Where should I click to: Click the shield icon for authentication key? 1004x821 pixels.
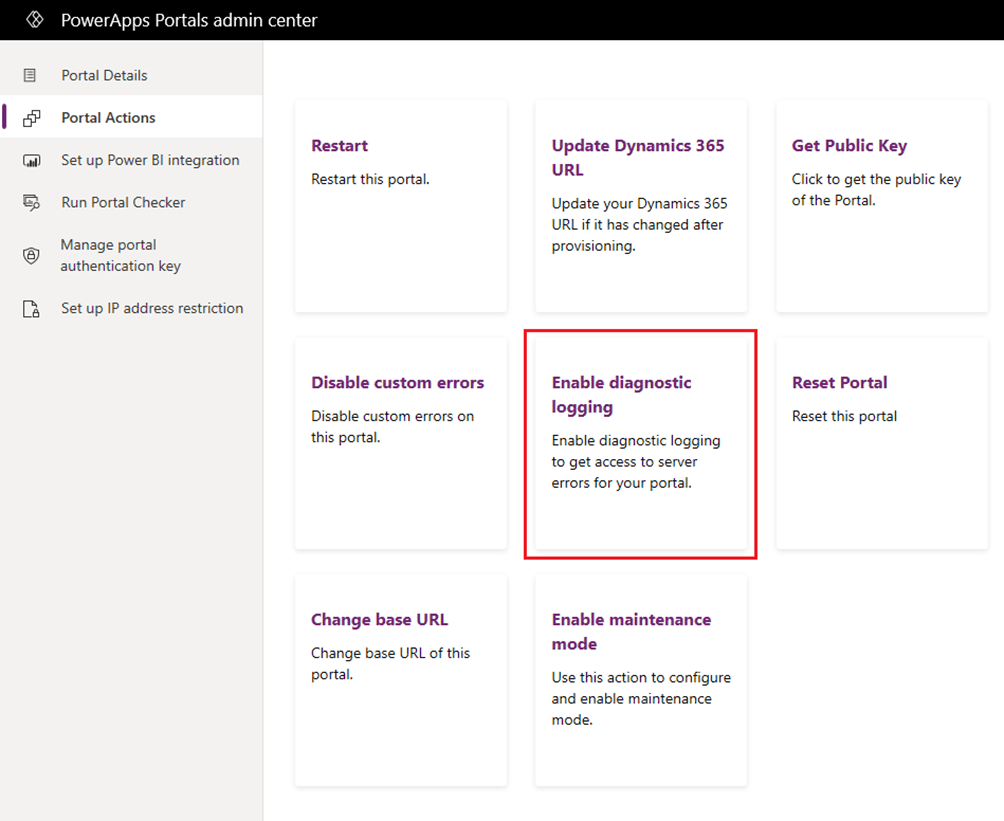tap(31, 256)
